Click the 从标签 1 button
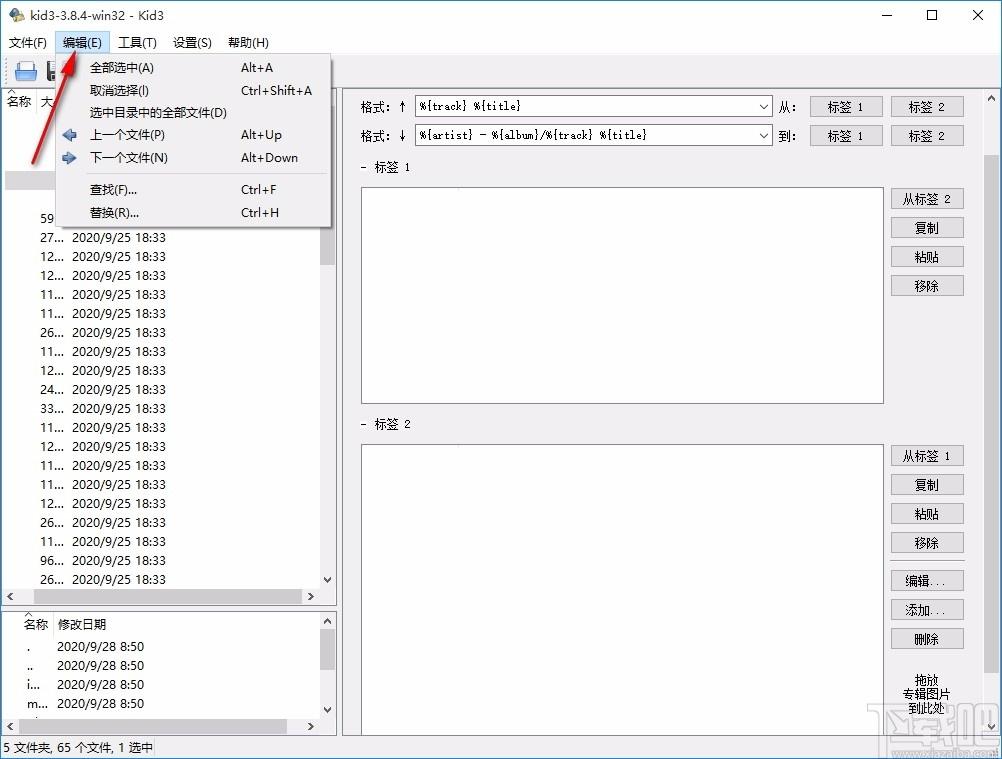The width and height of the screenshot is (1002, 759). click(x=927, y=456)
